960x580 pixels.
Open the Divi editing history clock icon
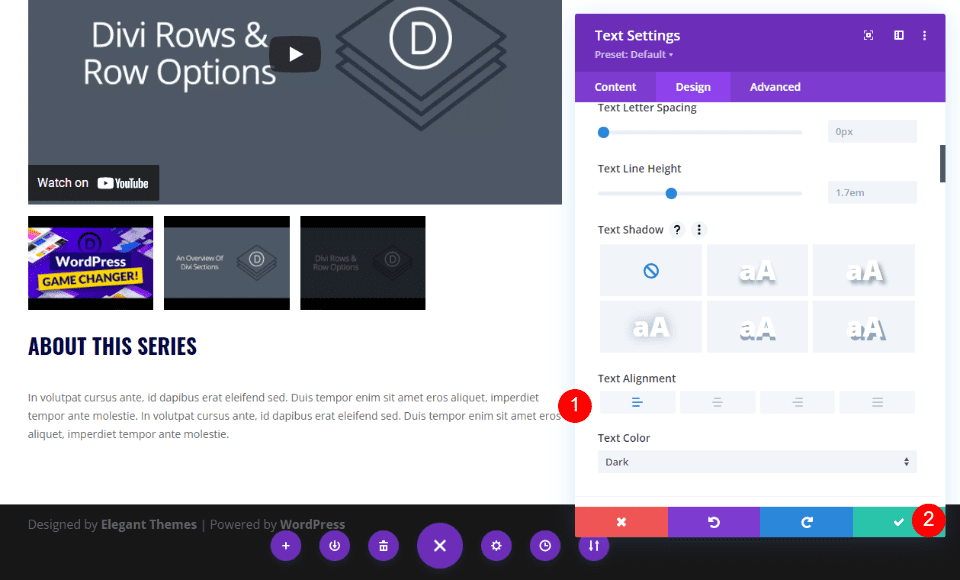point(545,546)
